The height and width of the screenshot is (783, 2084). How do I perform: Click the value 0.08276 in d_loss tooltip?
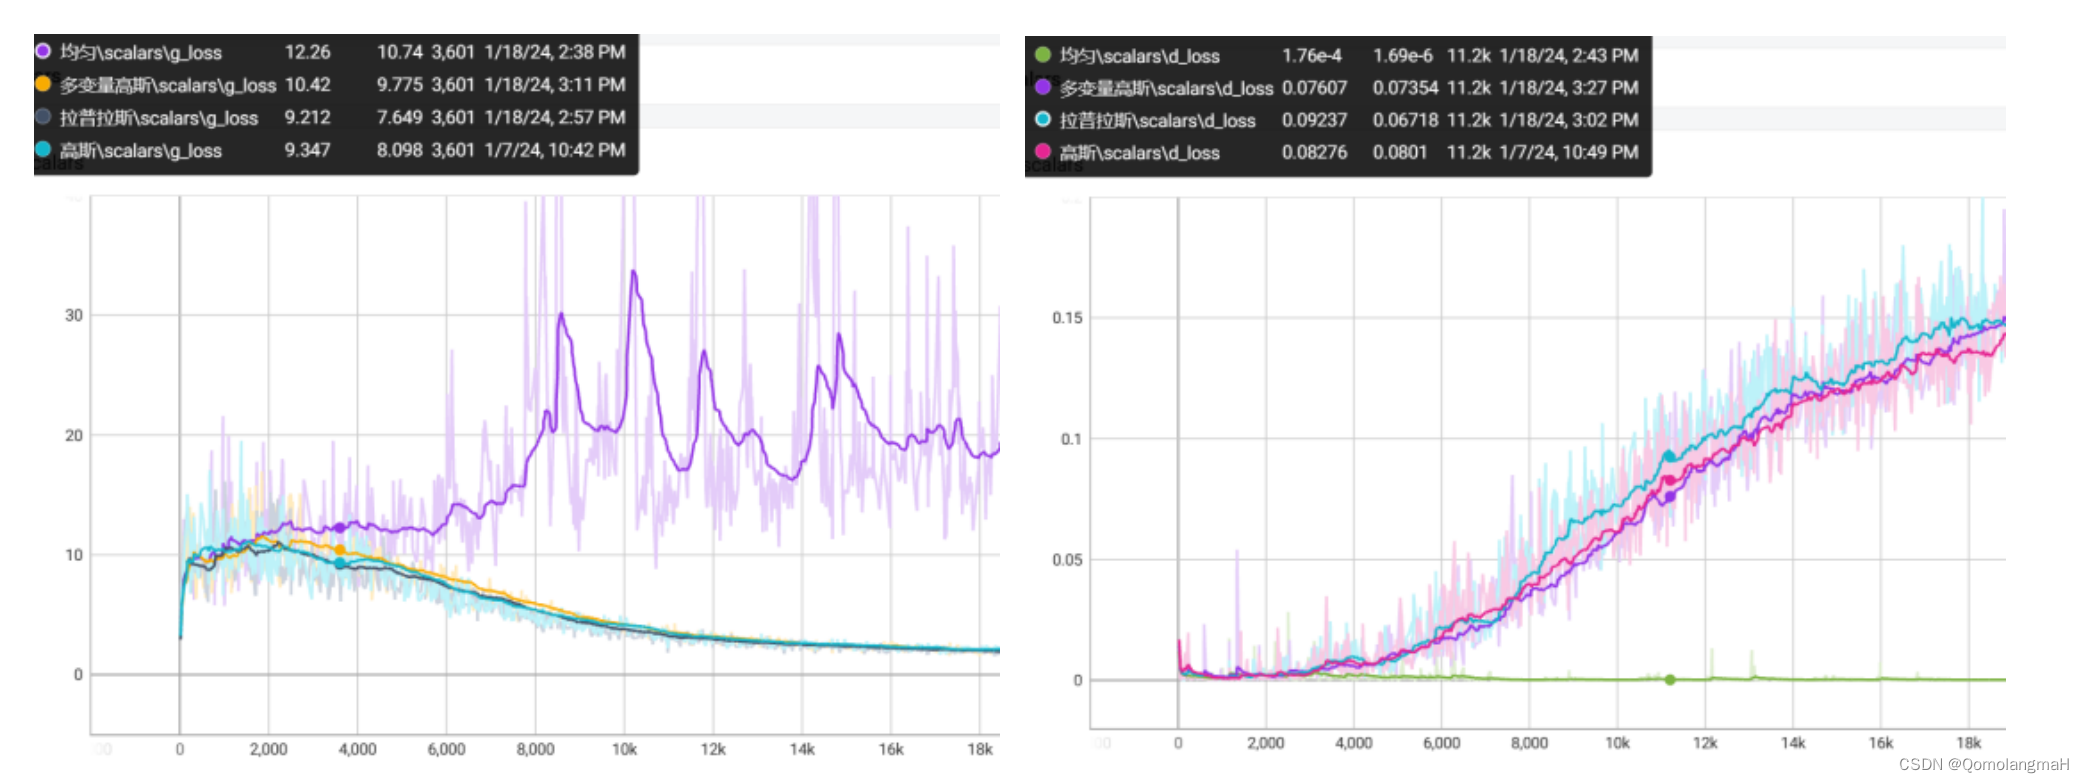point(1315,153)
